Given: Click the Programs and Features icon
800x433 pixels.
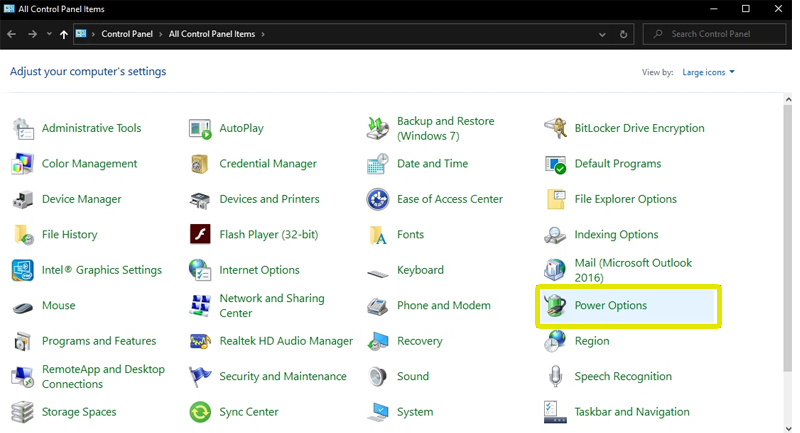Looking at the screenshot, I should pyautogui.click(x=23, y=341).
